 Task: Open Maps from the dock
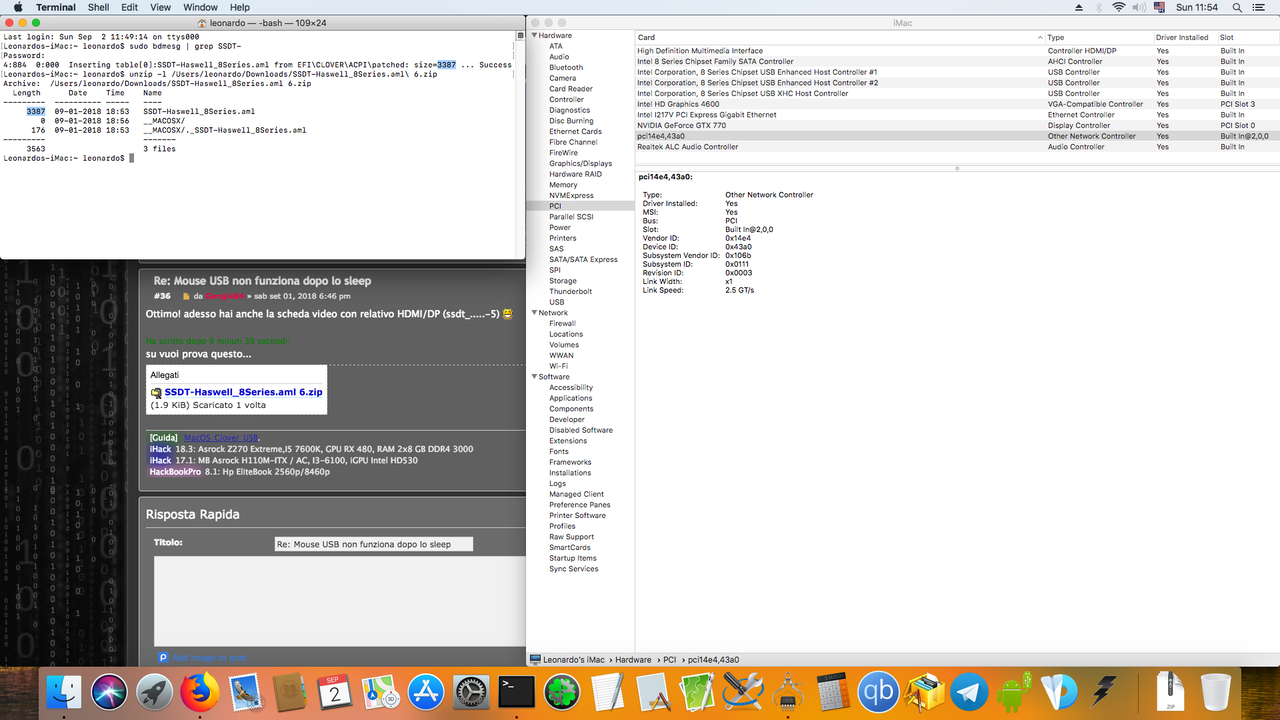click(x=381, y=691)
